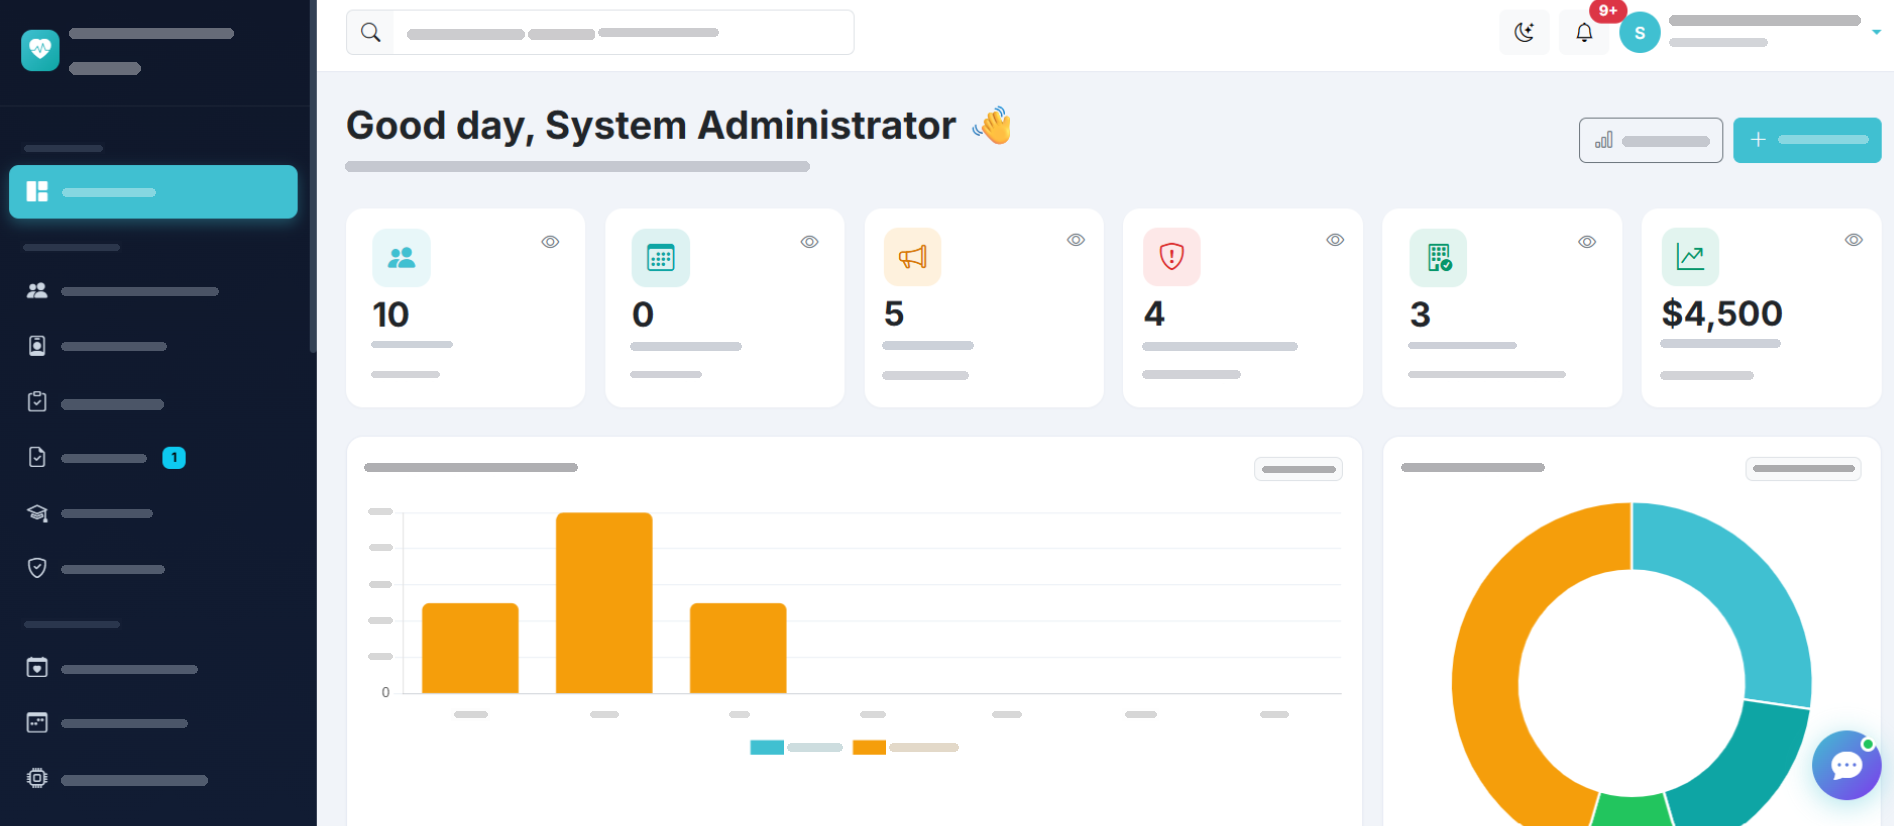Expand the user account dropdown caret
Image resolution: width=1894 pixels, height=826 pixels.
(1876, 33)
